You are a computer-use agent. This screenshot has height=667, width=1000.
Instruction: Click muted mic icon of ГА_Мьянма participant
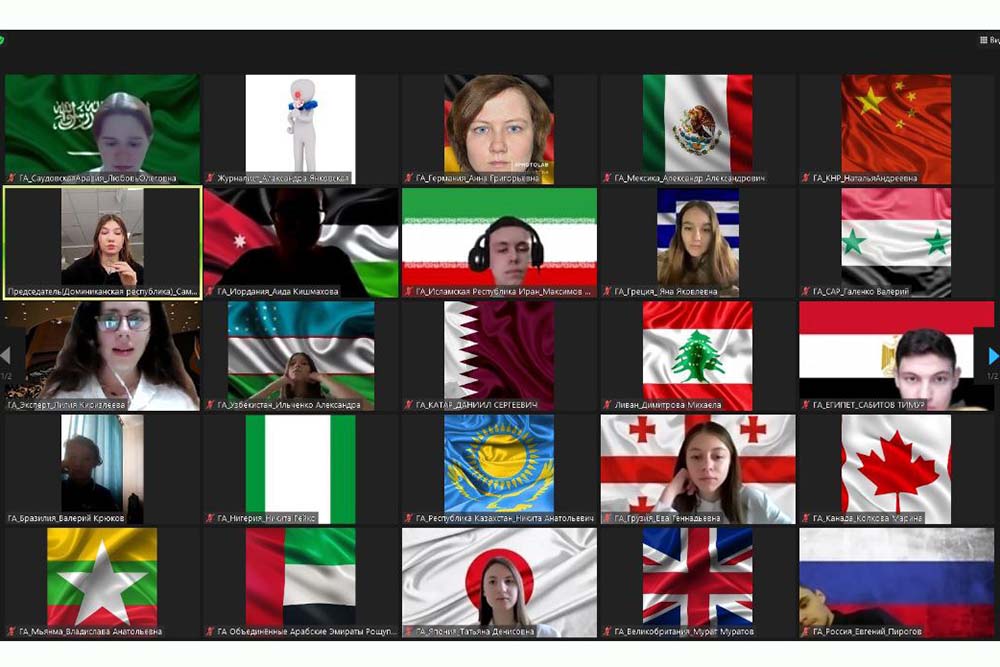pyautogui.click(x=11, y=631)
